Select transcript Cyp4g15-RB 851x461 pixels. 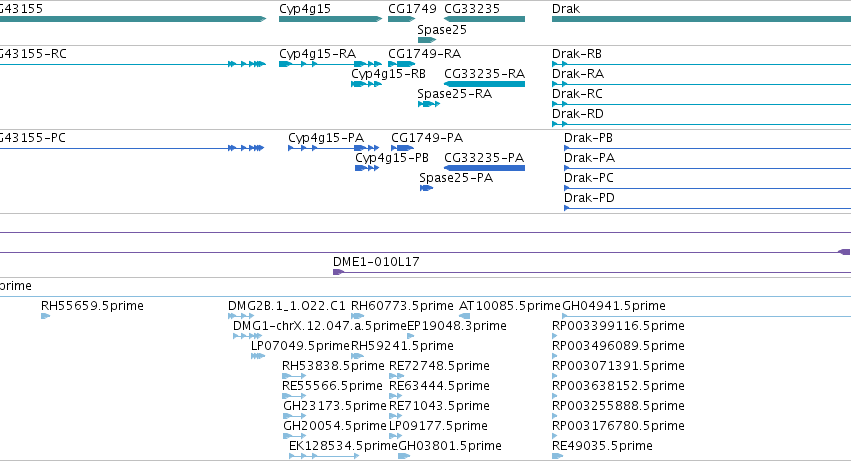[x=366, y=84]
